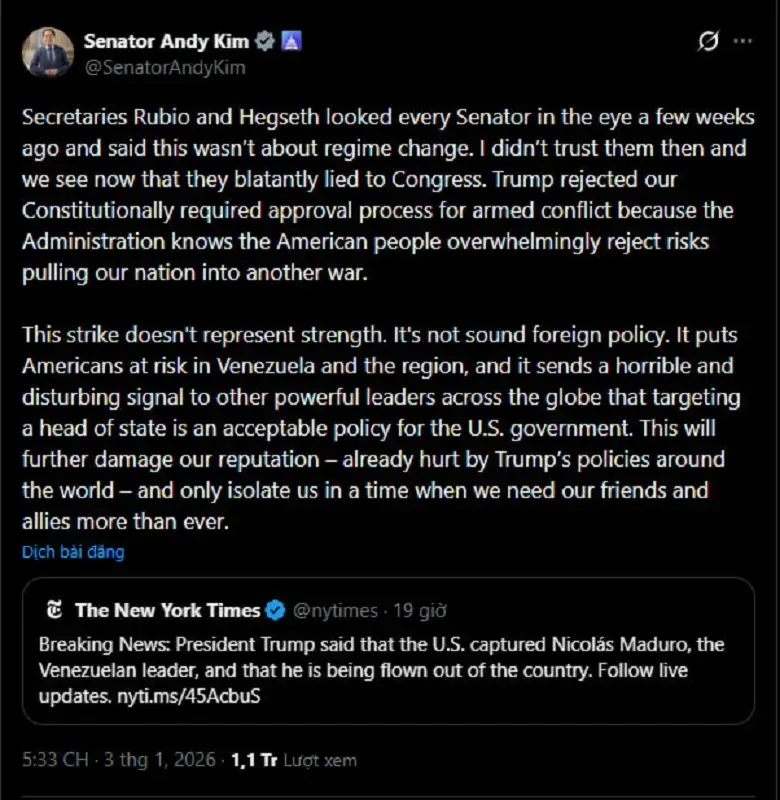Click the "3 thg 1, 2026" post date
The height and width of the screenshot is (800, 780).
point(159,760)
